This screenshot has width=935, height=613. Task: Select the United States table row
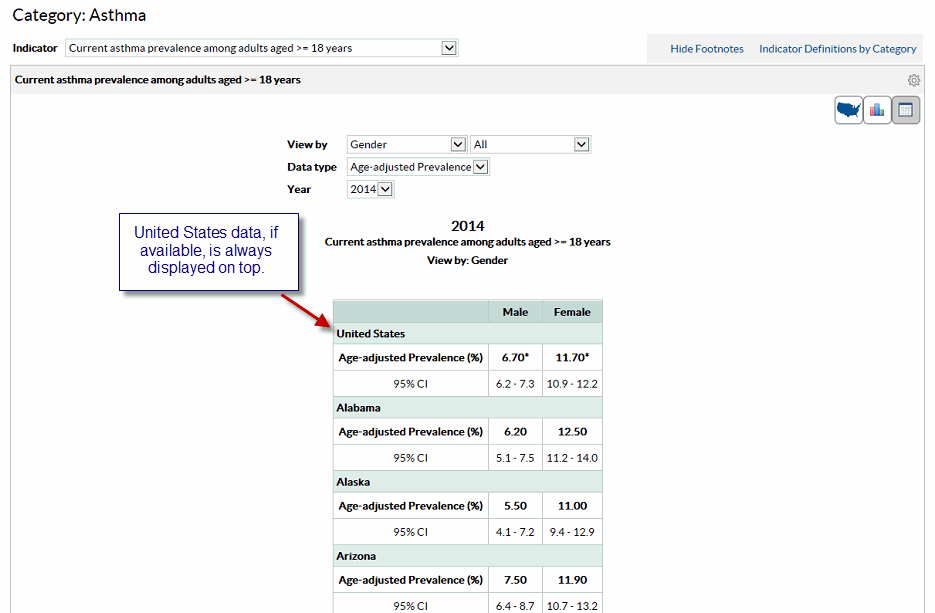point(410,333)
